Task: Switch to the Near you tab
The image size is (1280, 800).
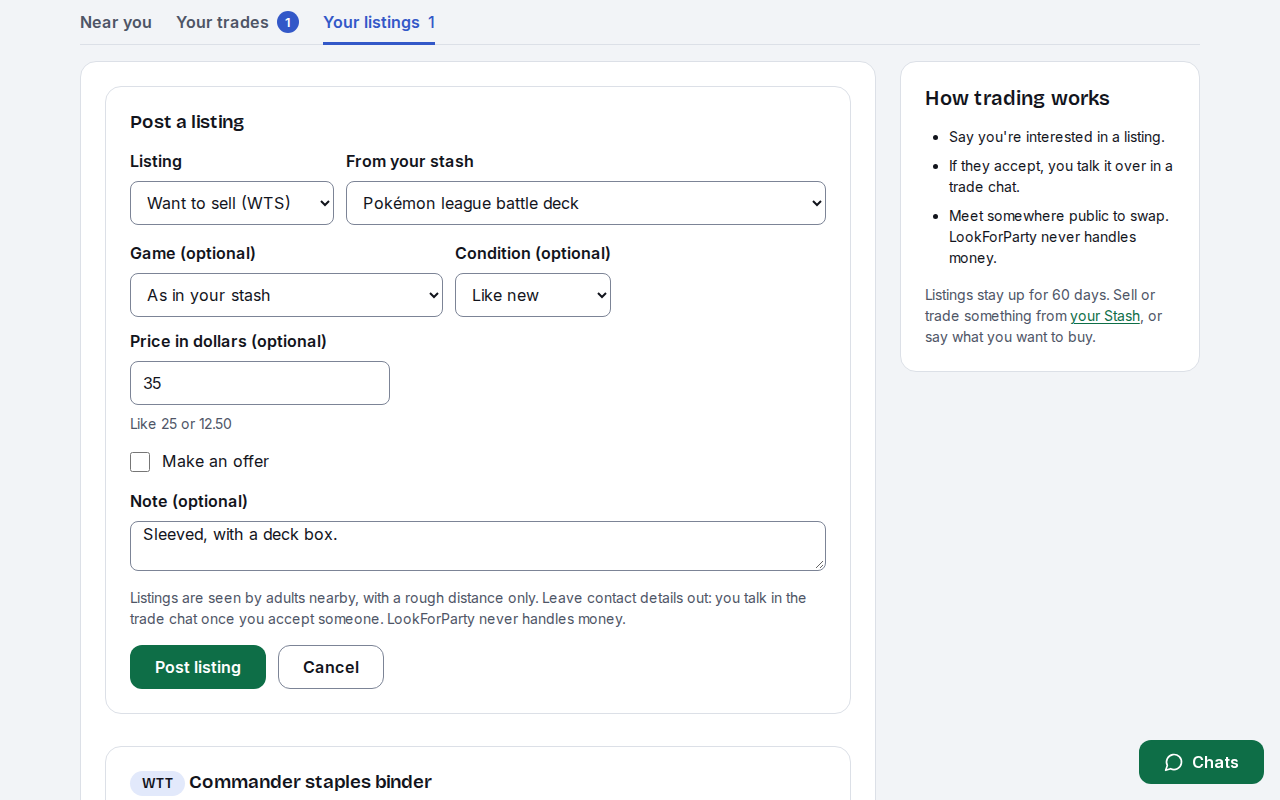Action: 116,22
